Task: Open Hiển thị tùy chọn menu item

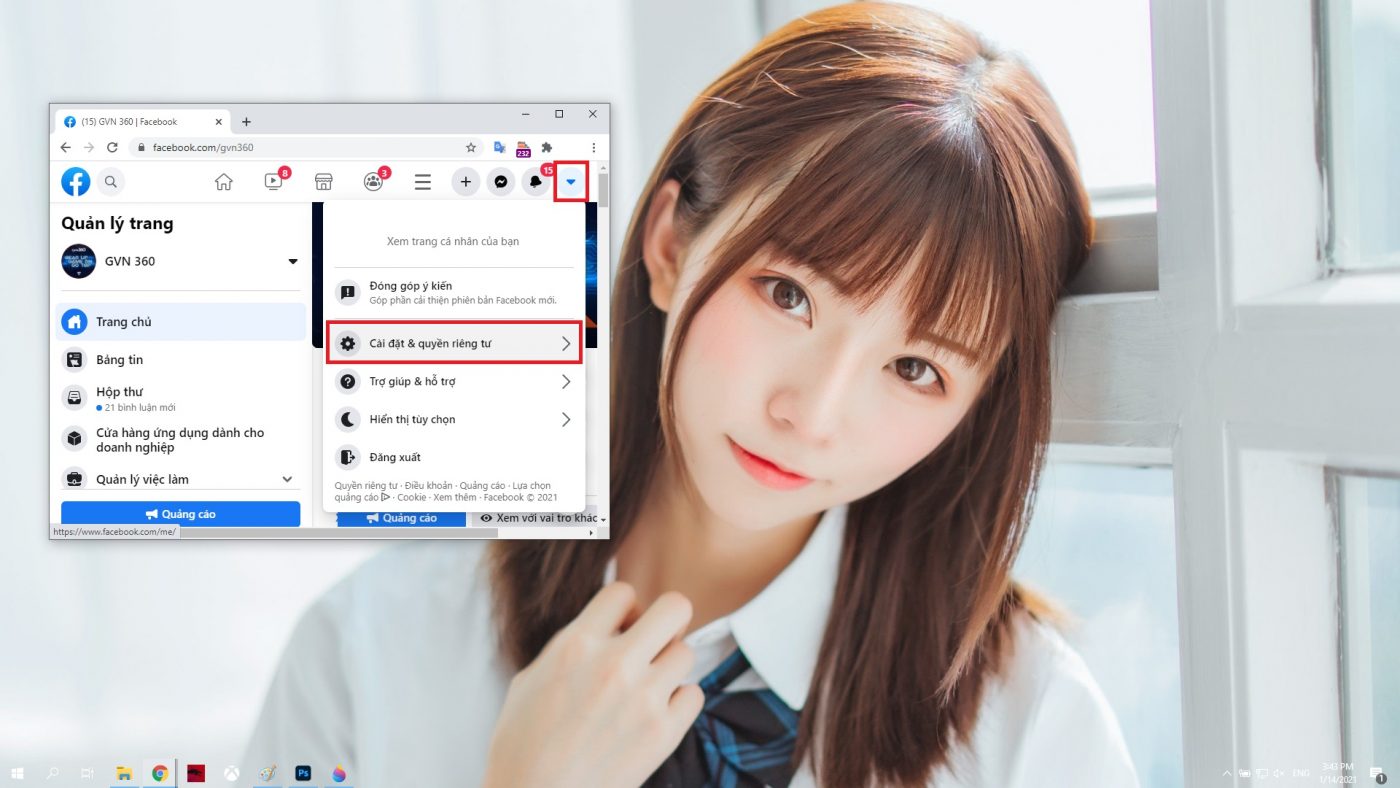Action: coord(454,419)
